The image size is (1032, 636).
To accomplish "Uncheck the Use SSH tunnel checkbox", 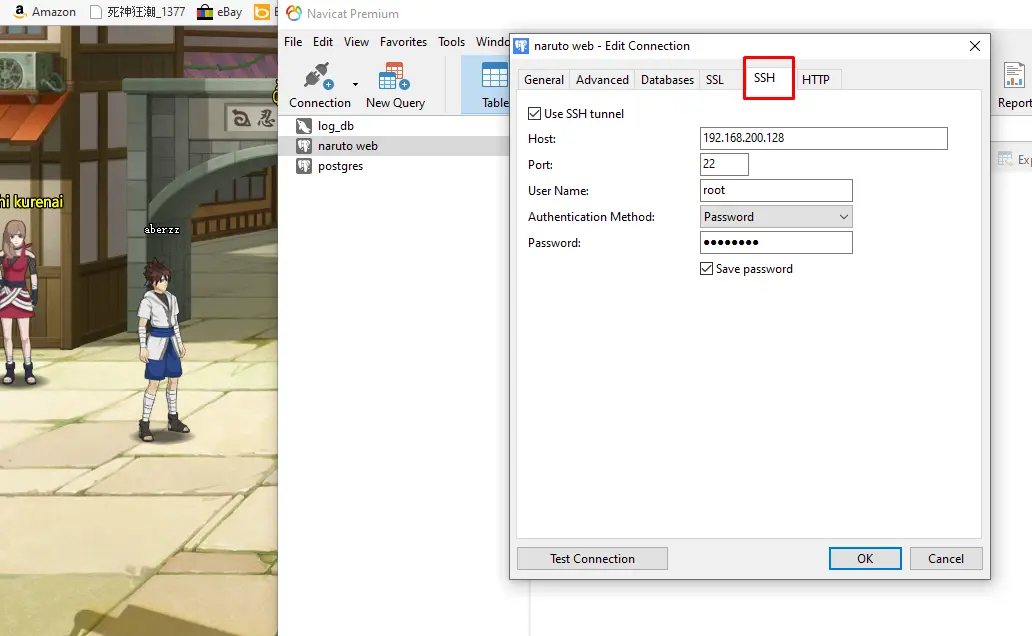I will click(x=534, y=114).
